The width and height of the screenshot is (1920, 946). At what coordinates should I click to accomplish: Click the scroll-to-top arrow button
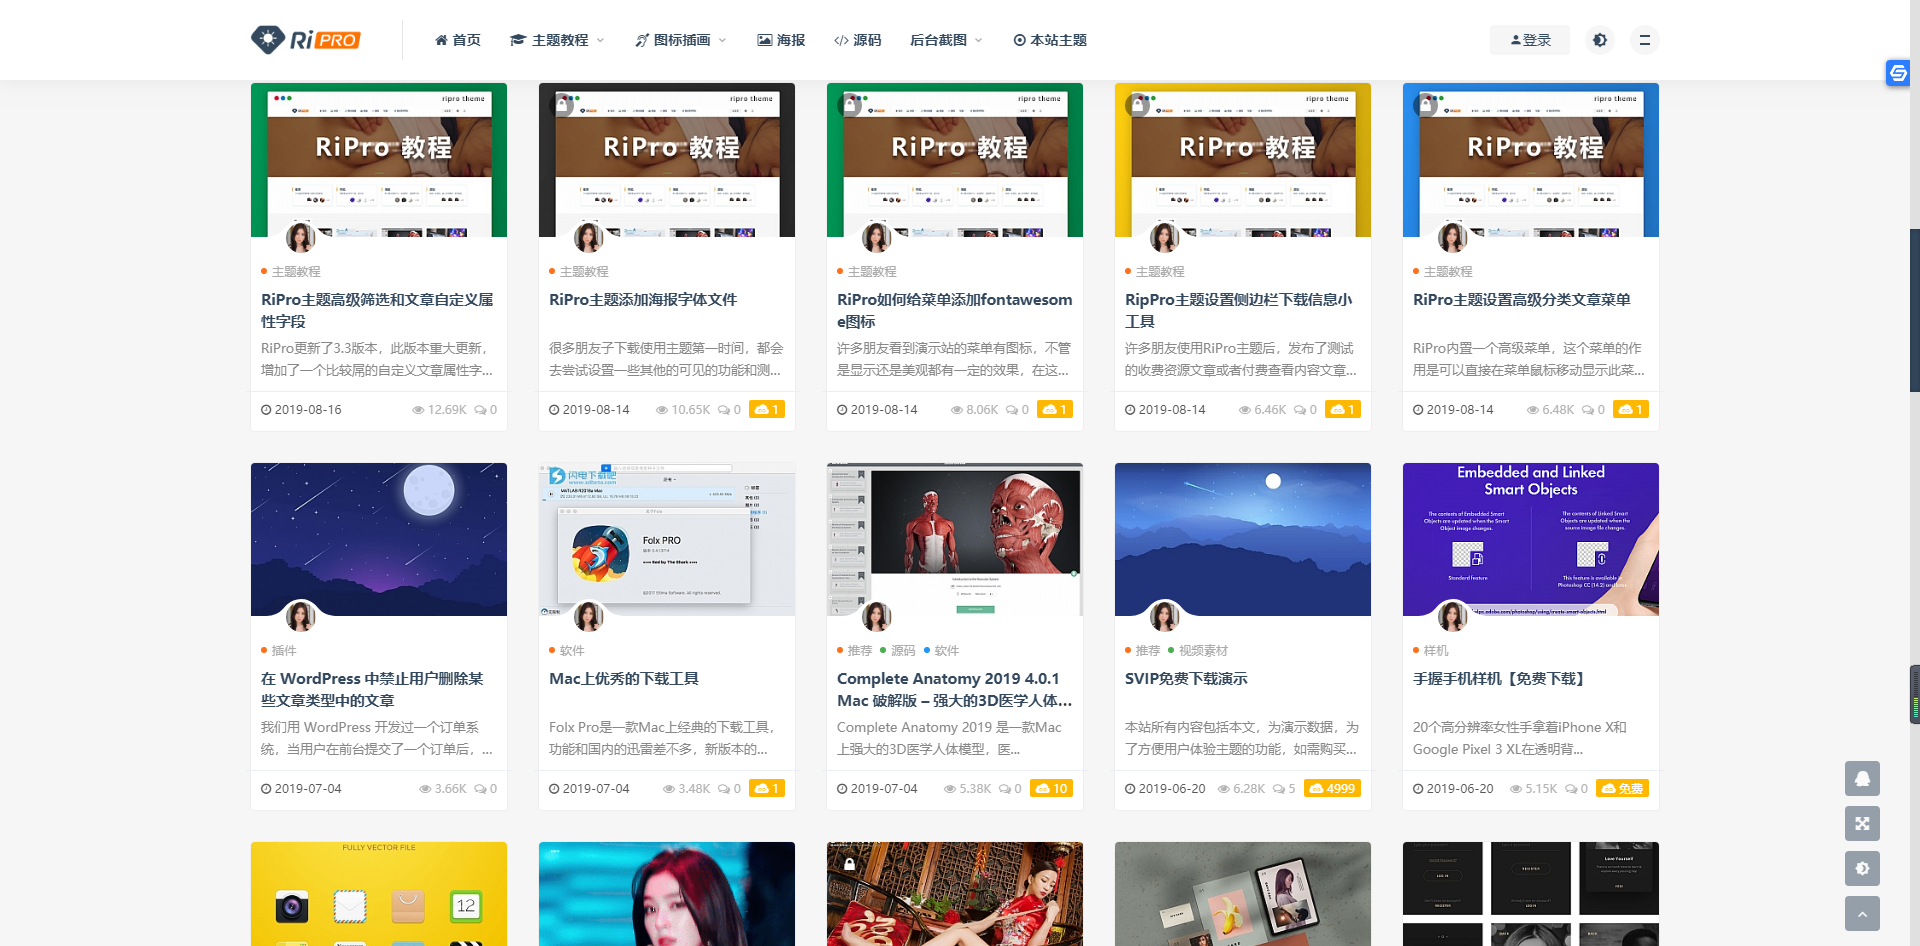1862,913
